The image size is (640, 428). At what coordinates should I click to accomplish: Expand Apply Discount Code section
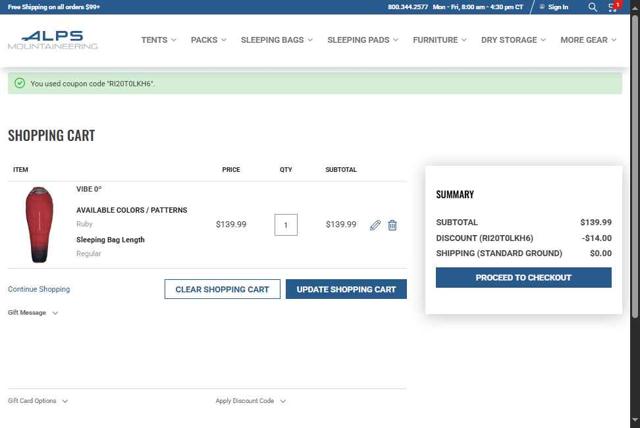251,401
